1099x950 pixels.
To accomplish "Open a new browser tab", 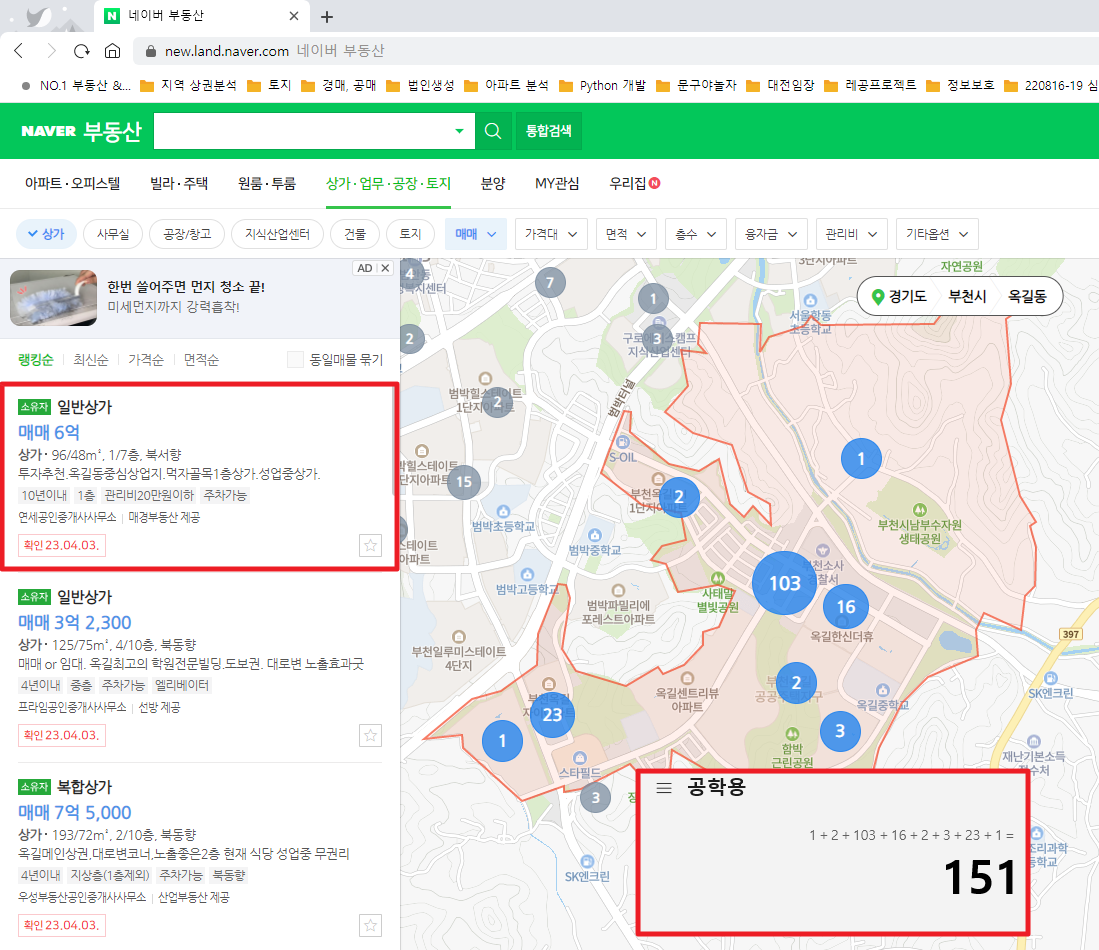I will coord(327,17).
